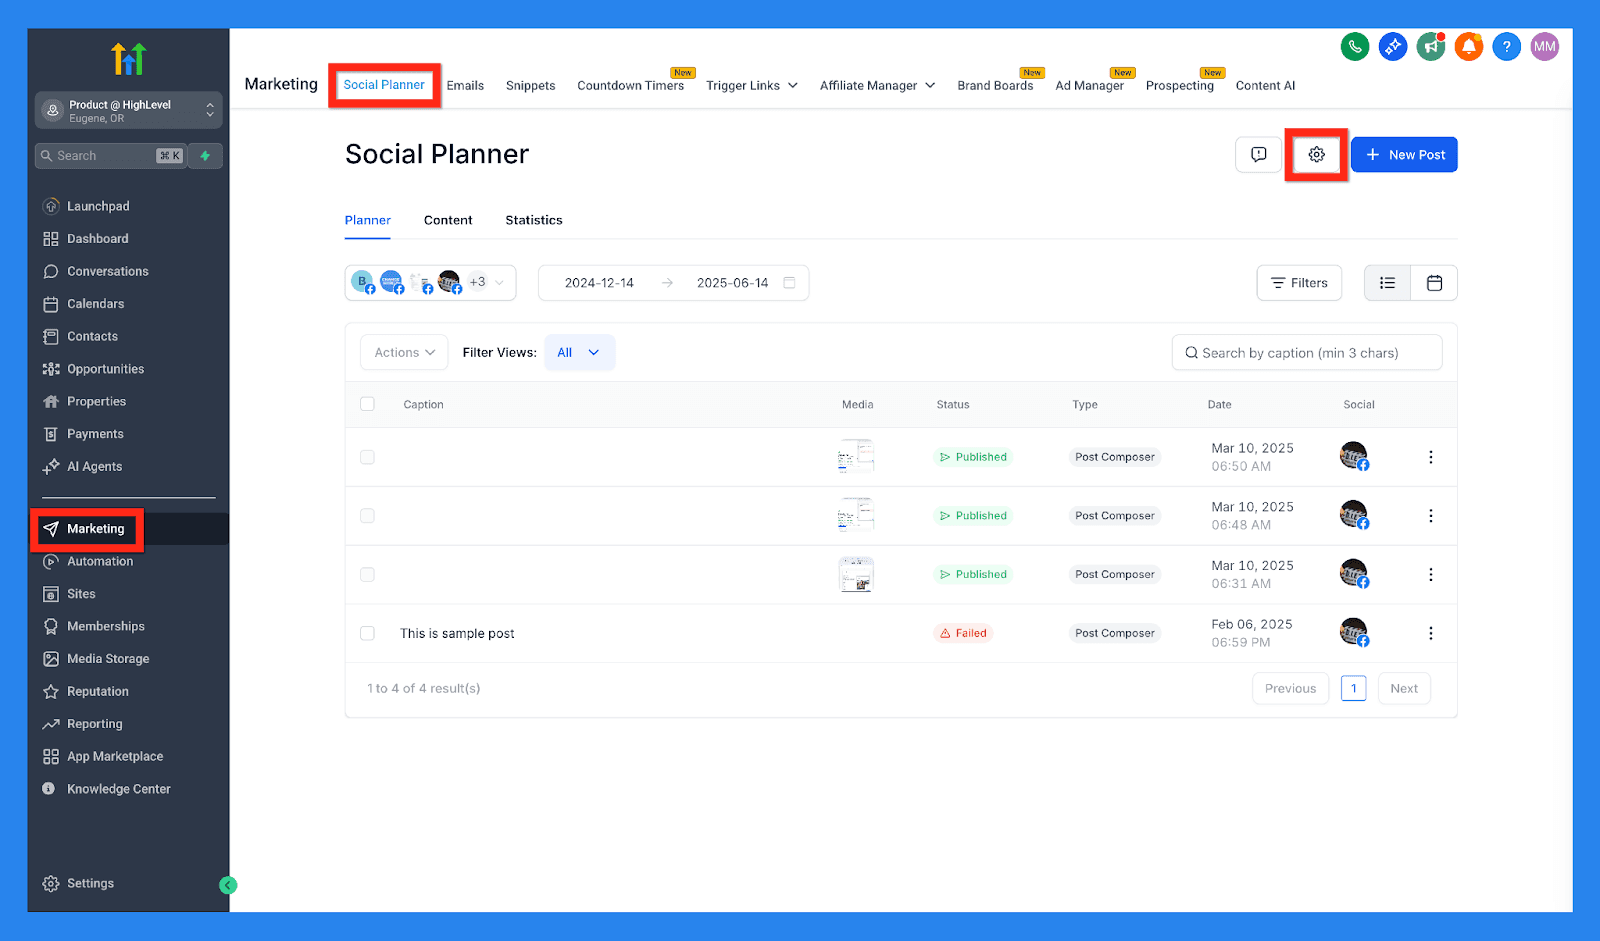Open the megaphone announcements icon

tap(1431, 46)
